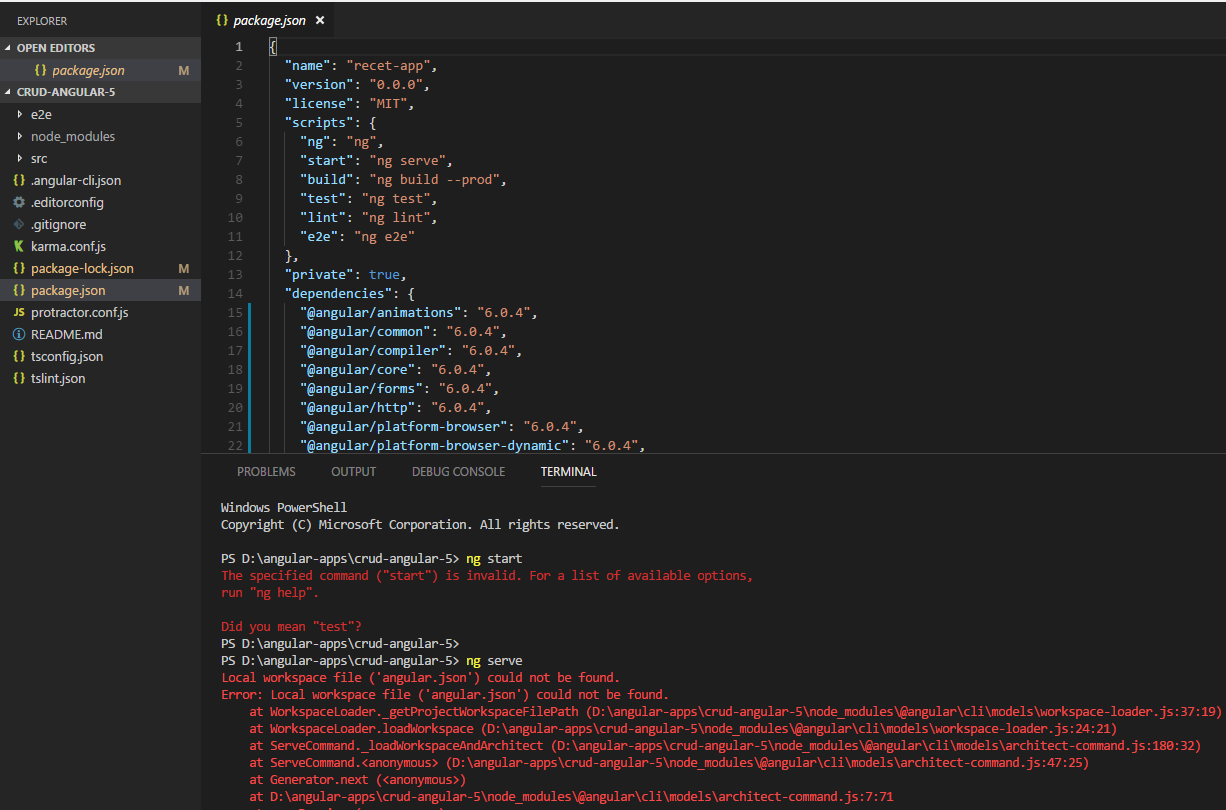Close the package.json editor tab
The height and width of the screenshot is (810, 1226).
click(x=319, y=19)
